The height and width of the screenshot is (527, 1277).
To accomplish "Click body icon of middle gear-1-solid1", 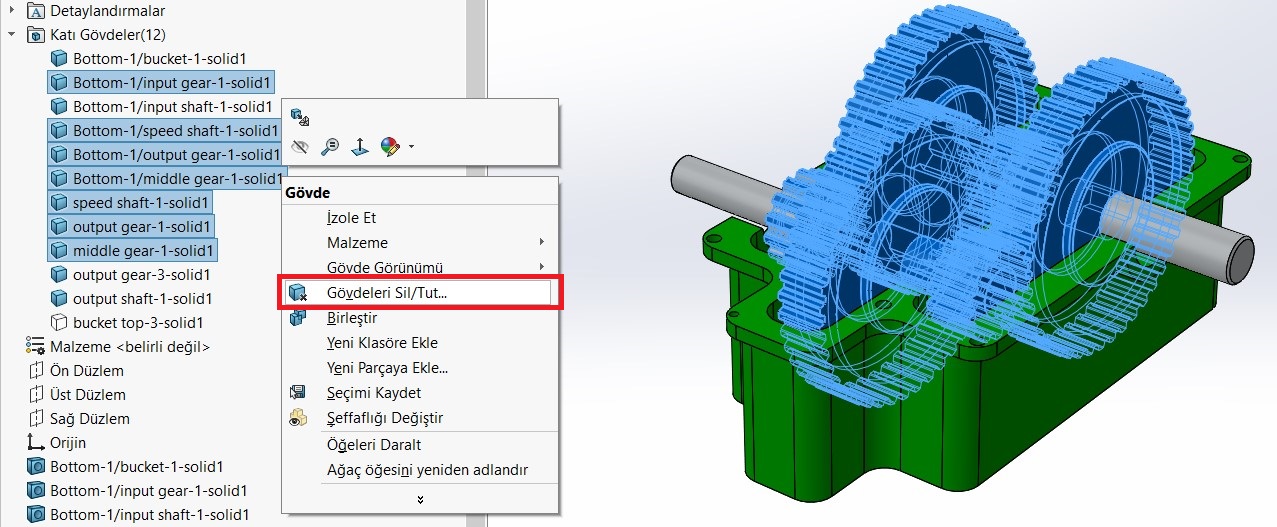I will point(59,250).
